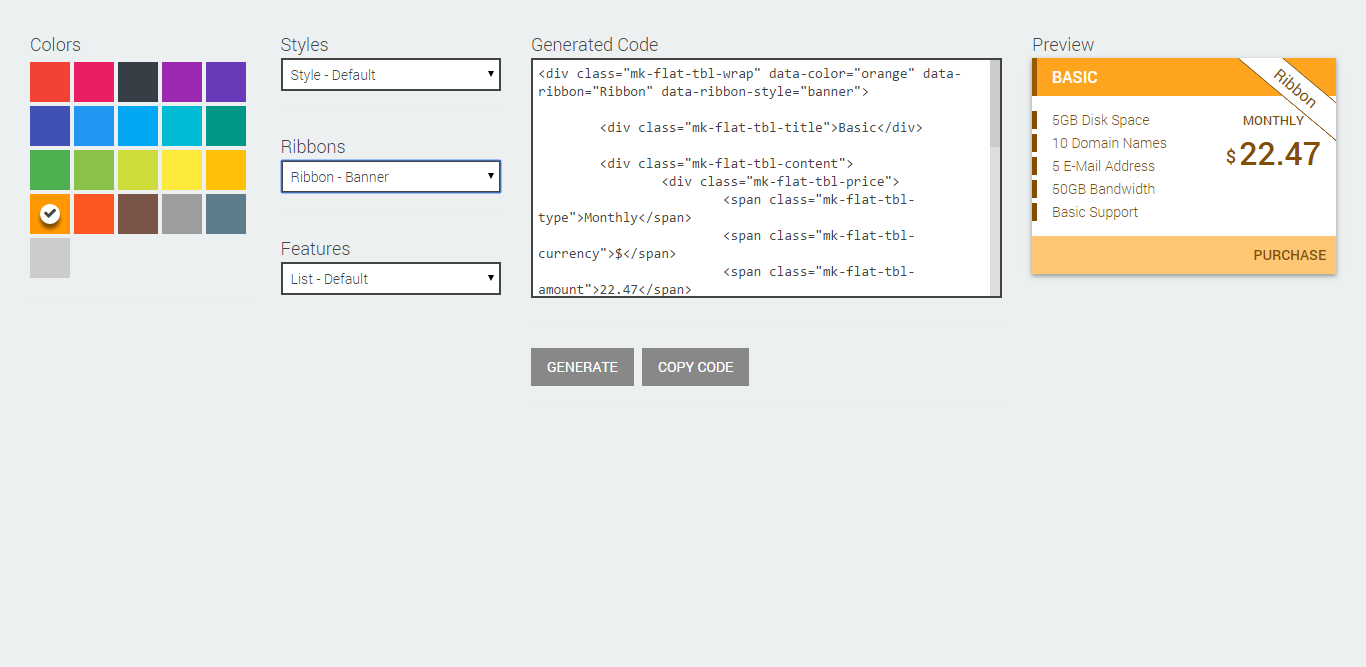Click the checked orange color swatch

click(50, 214)
